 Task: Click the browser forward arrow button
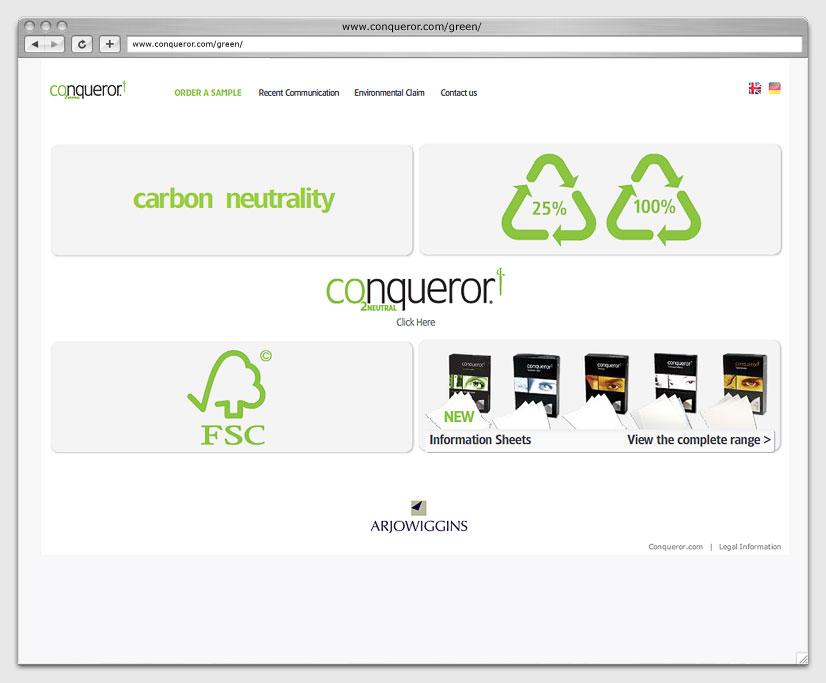tap(54, 44)
